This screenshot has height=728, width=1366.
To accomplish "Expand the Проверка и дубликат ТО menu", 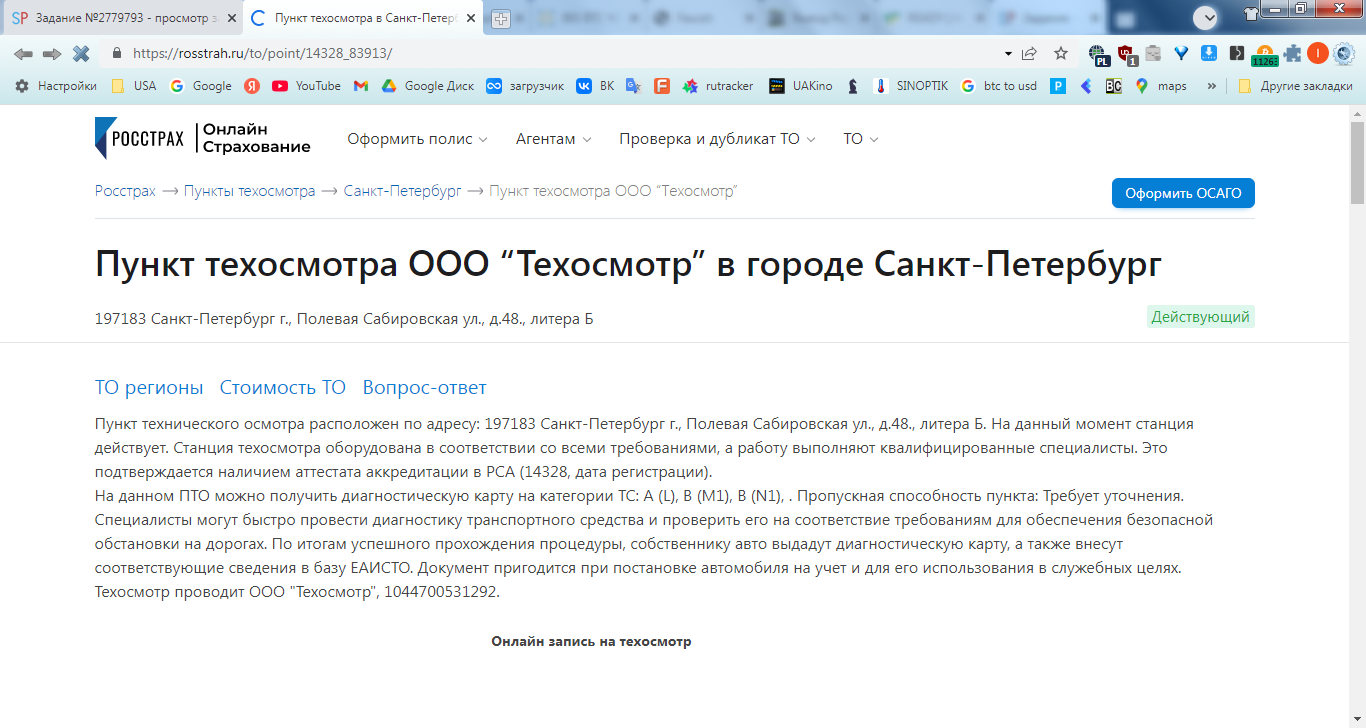I will click(x=718, y=139).
